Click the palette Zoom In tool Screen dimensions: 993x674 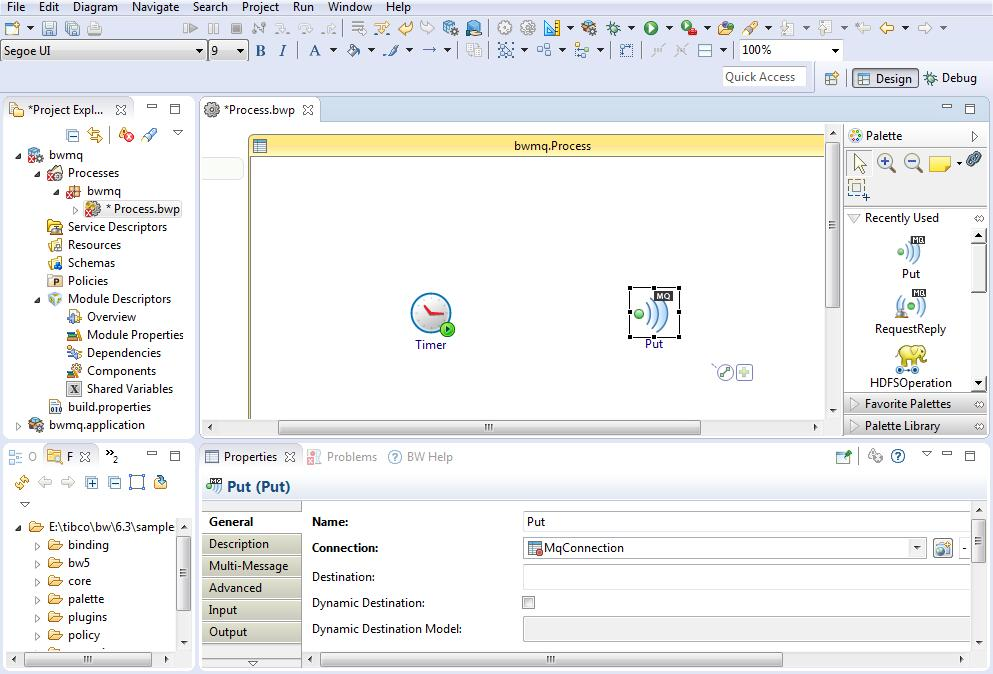(x=886, y=163)
